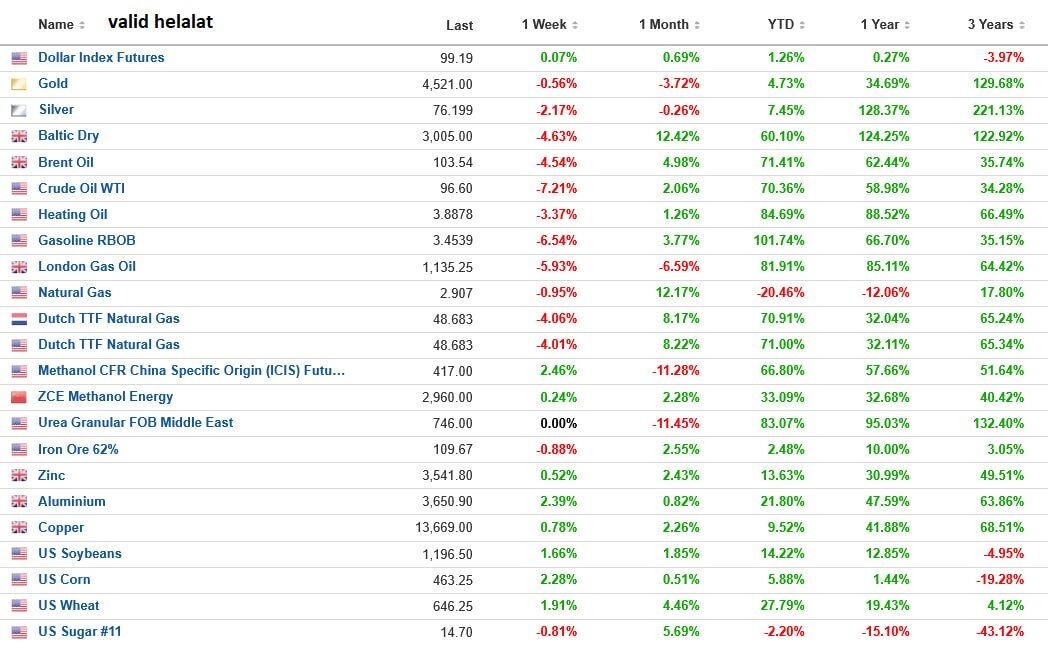Viewport: 1048px width, 655px height.
Task: Click the China flag beside ZCE Methanol Energy
Action: tap(19, 397)
